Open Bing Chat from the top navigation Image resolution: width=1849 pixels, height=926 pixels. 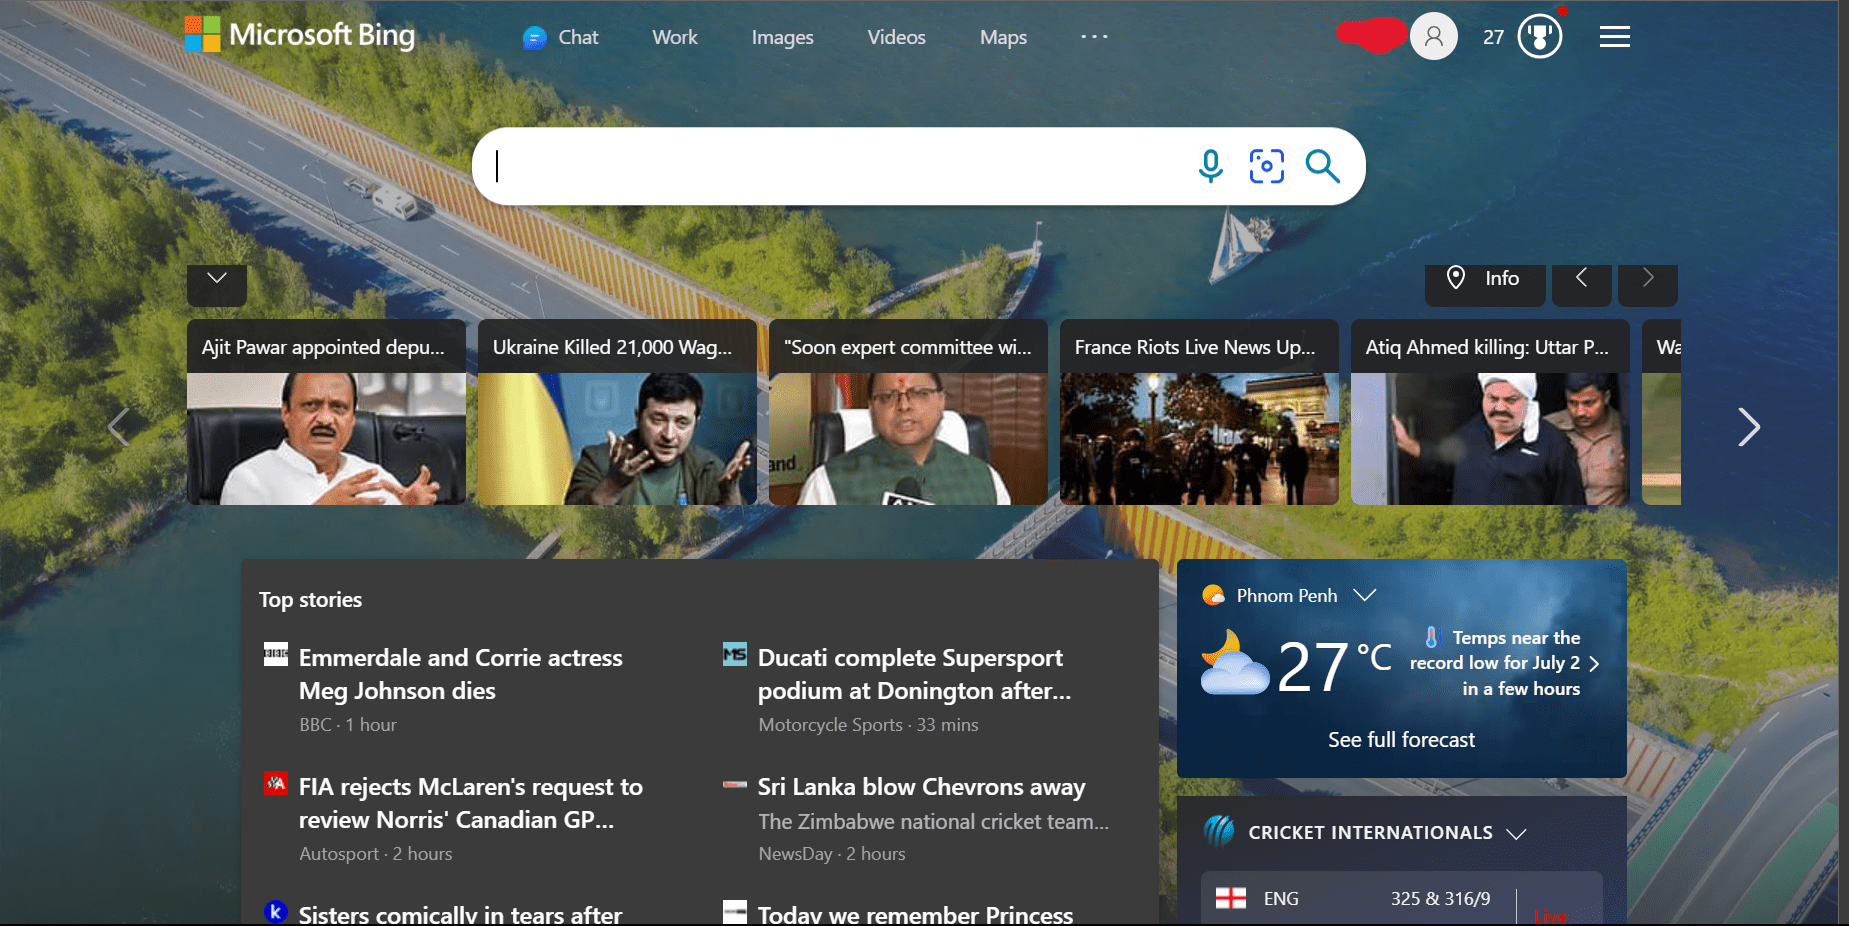click(561, 38)
